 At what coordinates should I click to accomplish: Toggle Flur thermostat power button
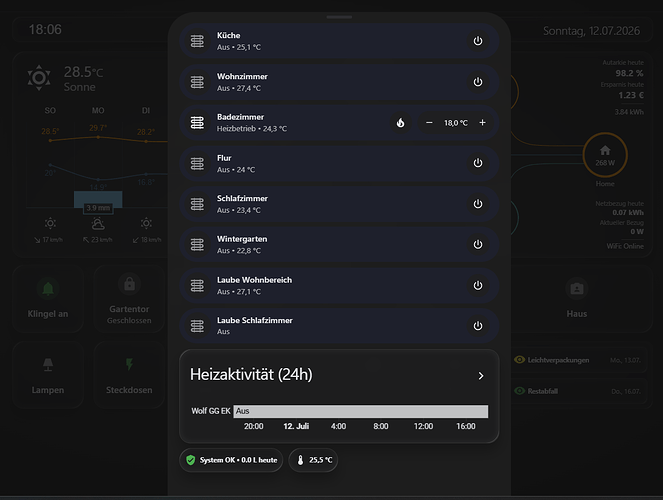(477, 163)
